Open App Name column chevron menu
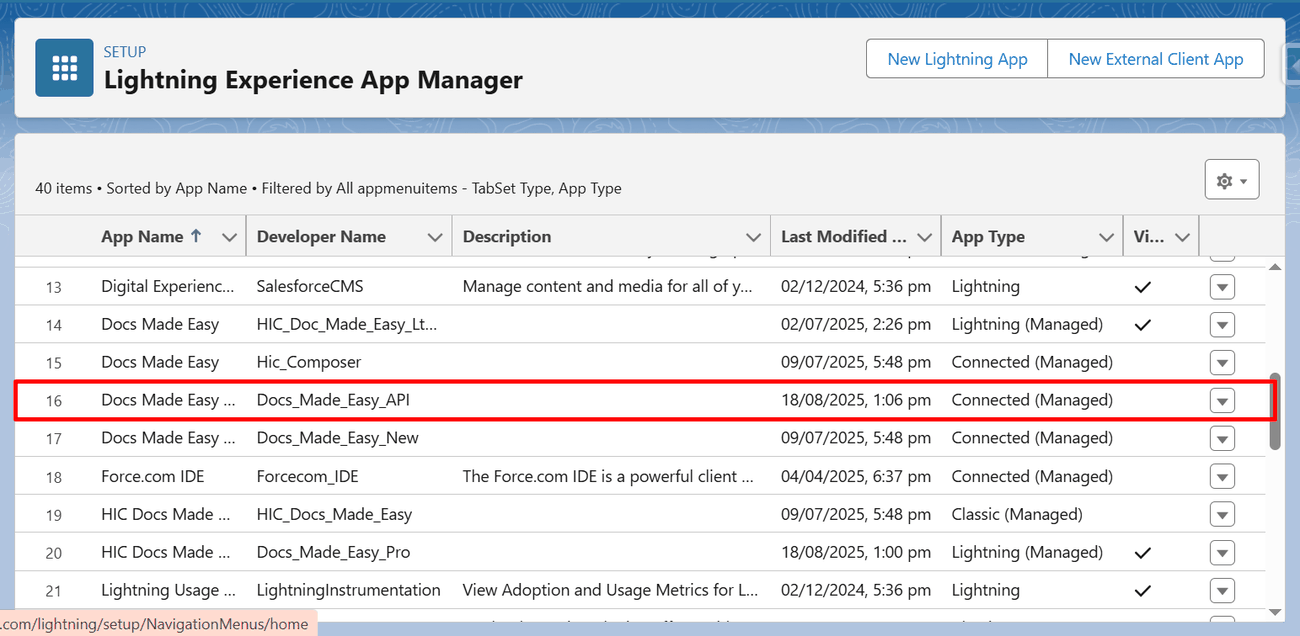1300x636 pixels. point(229,238)
